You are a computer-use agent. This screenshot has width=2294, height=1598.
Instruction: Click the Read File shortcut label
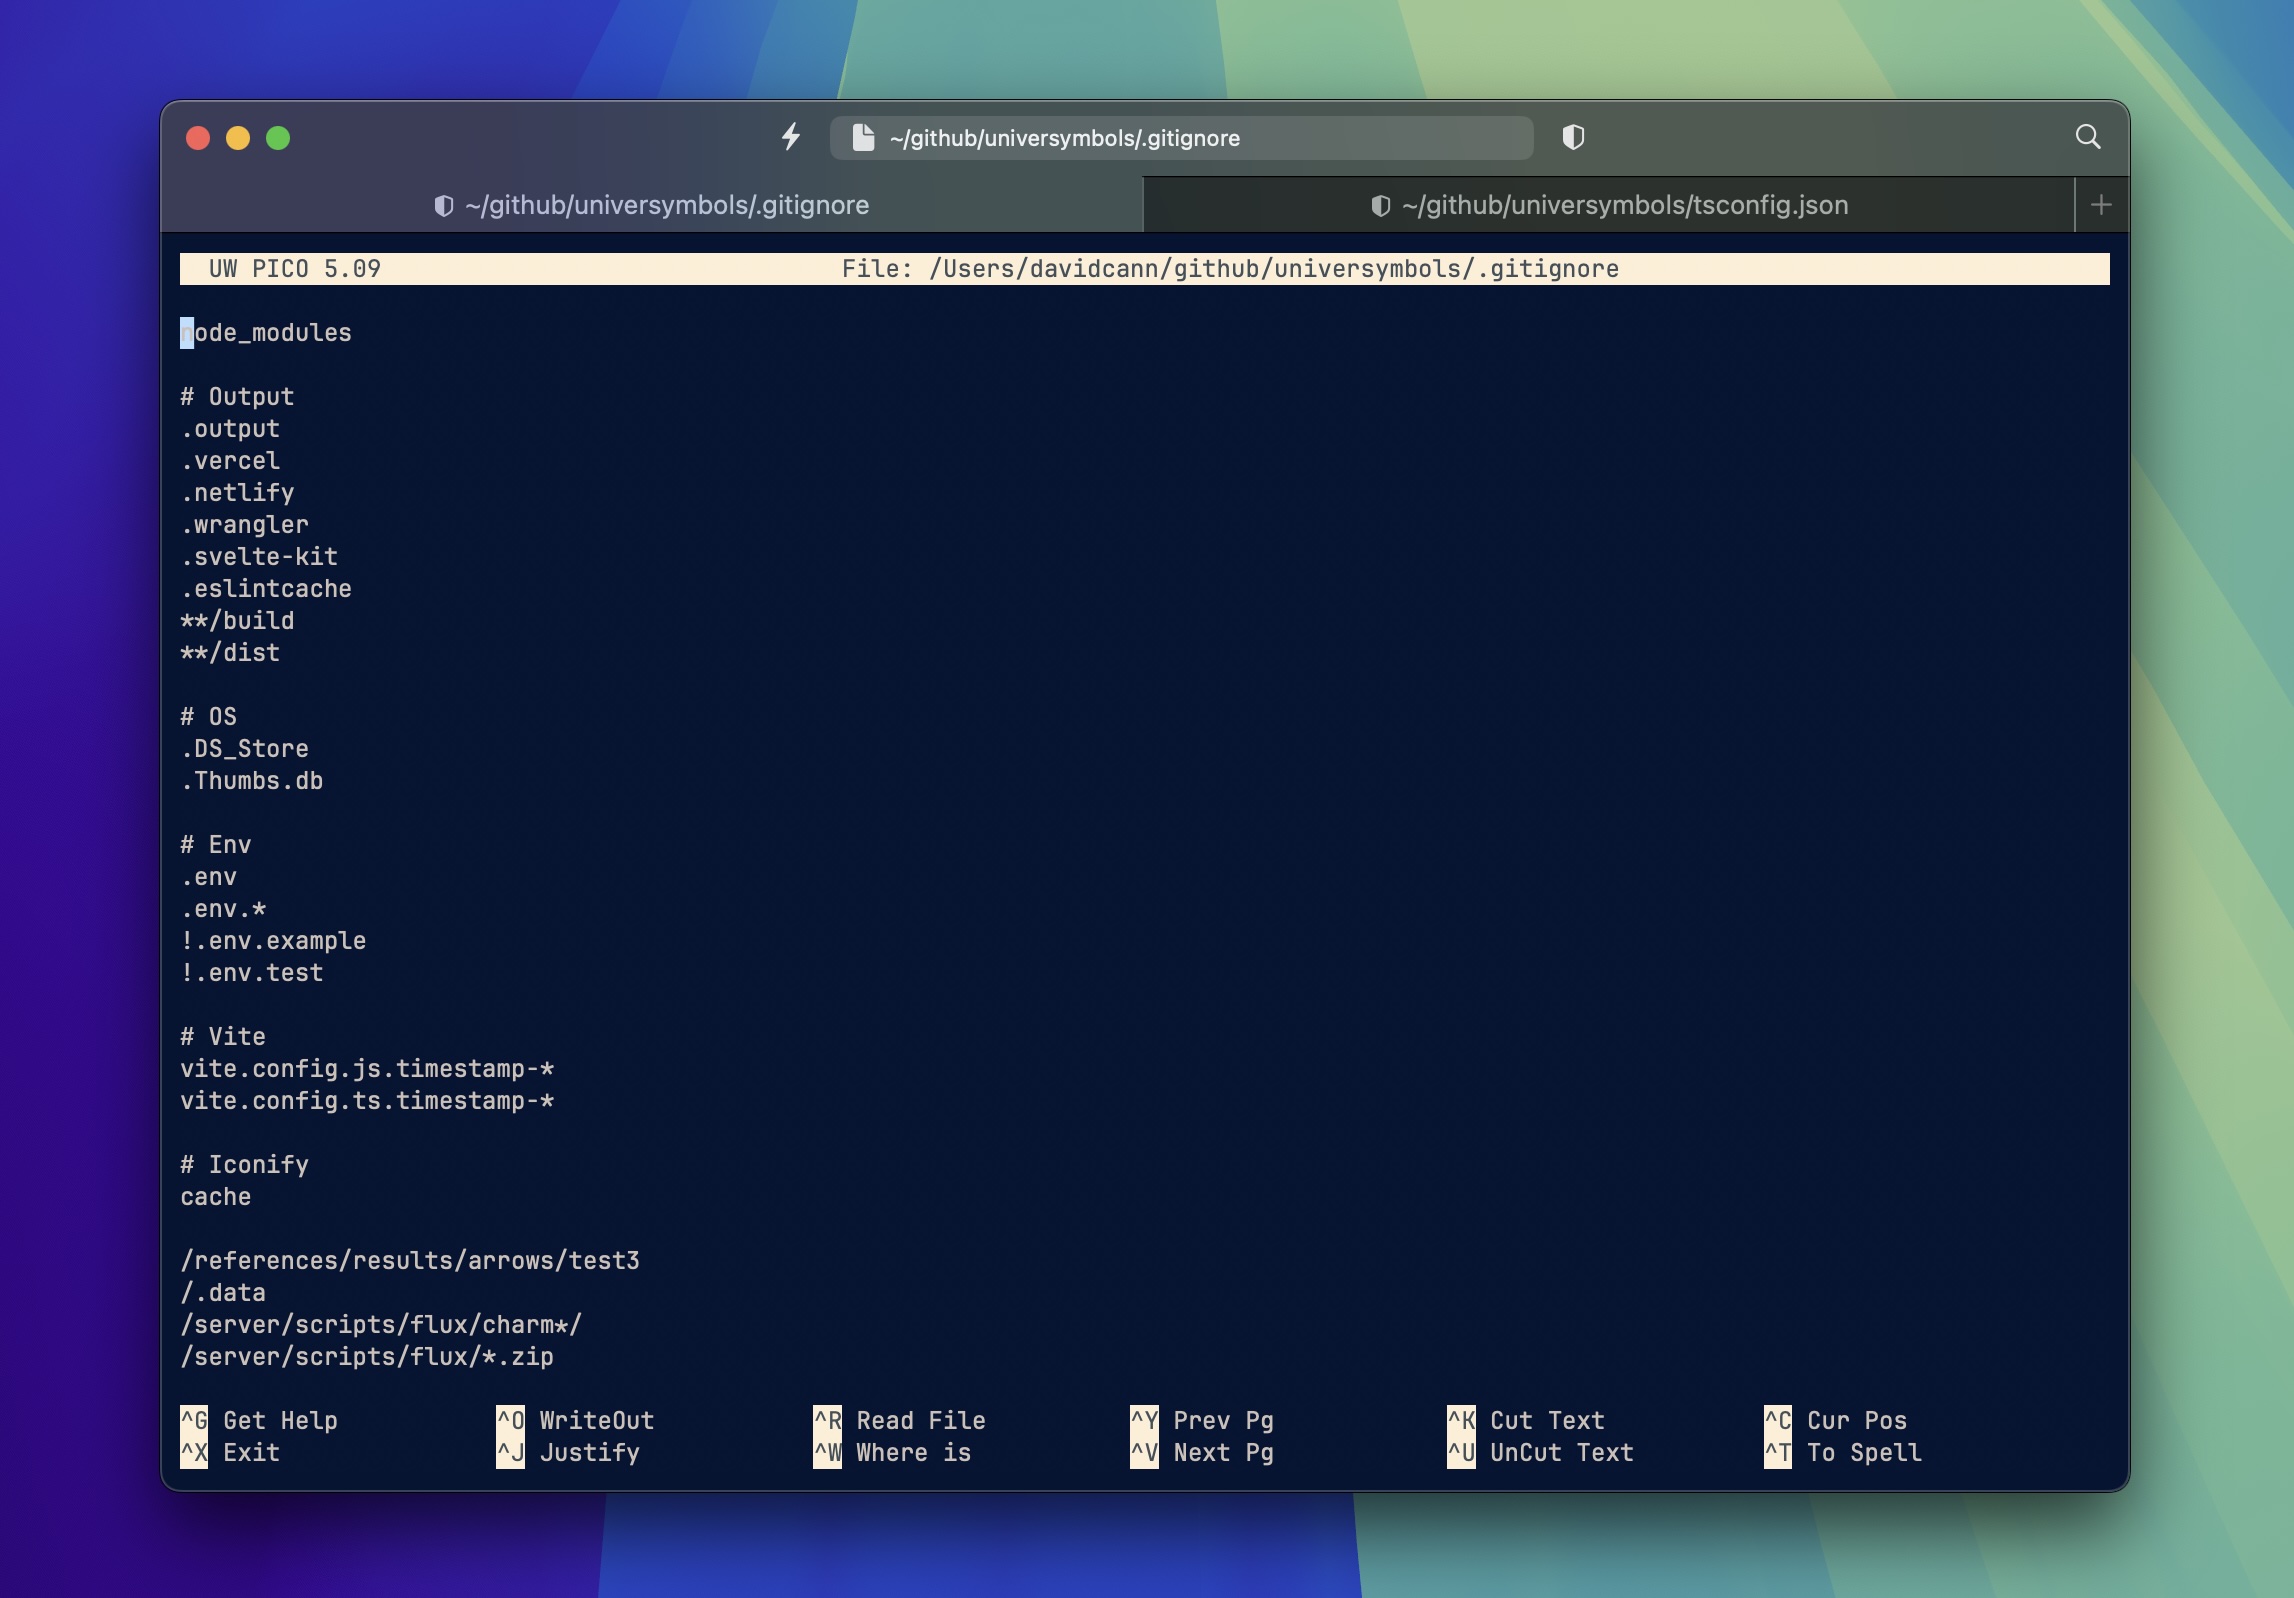920,1420
